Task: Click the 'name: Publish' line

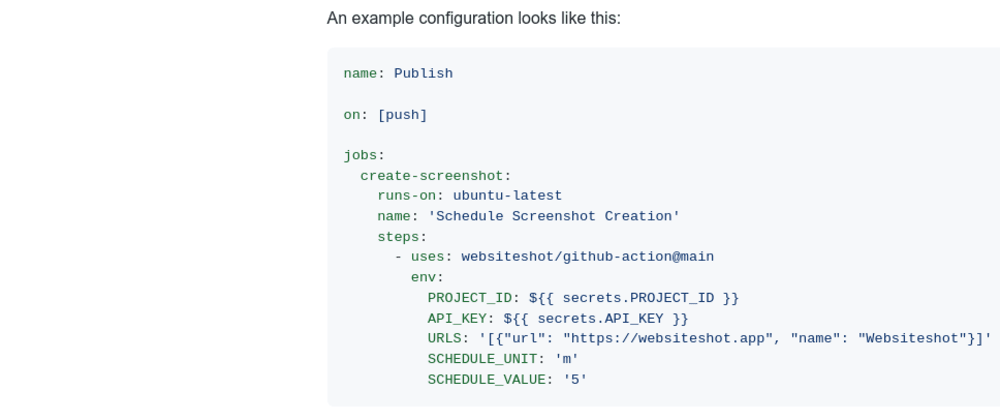Action: click(398, 73)
